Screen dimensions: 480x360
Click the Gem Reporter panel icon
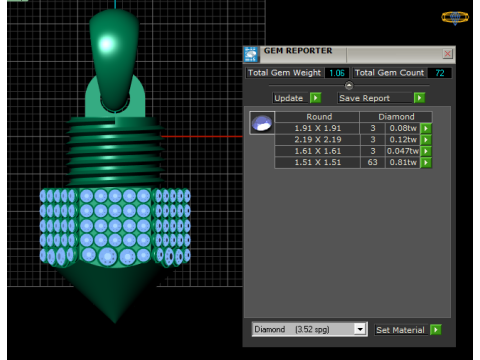(251, 54)
